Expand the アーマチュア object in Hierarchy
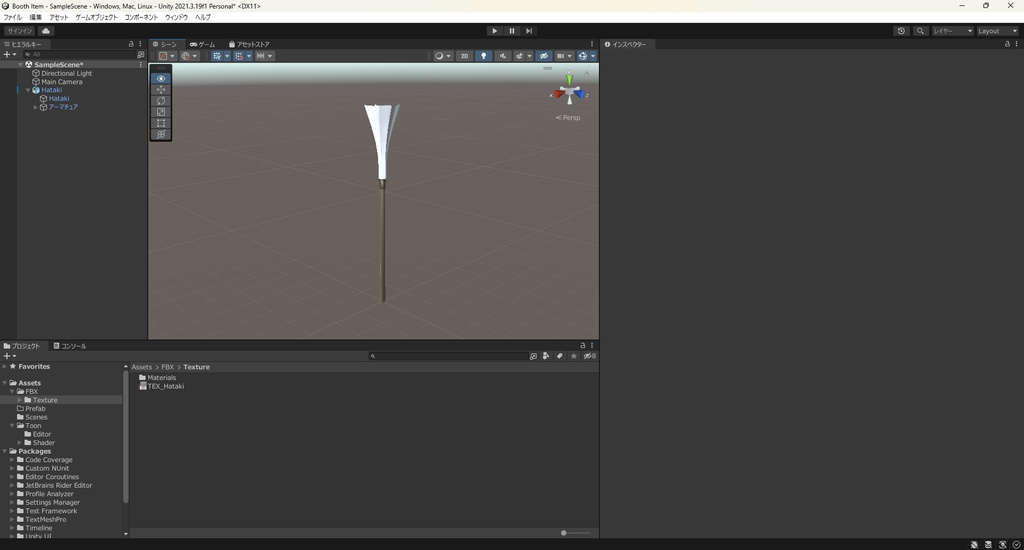 point(35,107)
